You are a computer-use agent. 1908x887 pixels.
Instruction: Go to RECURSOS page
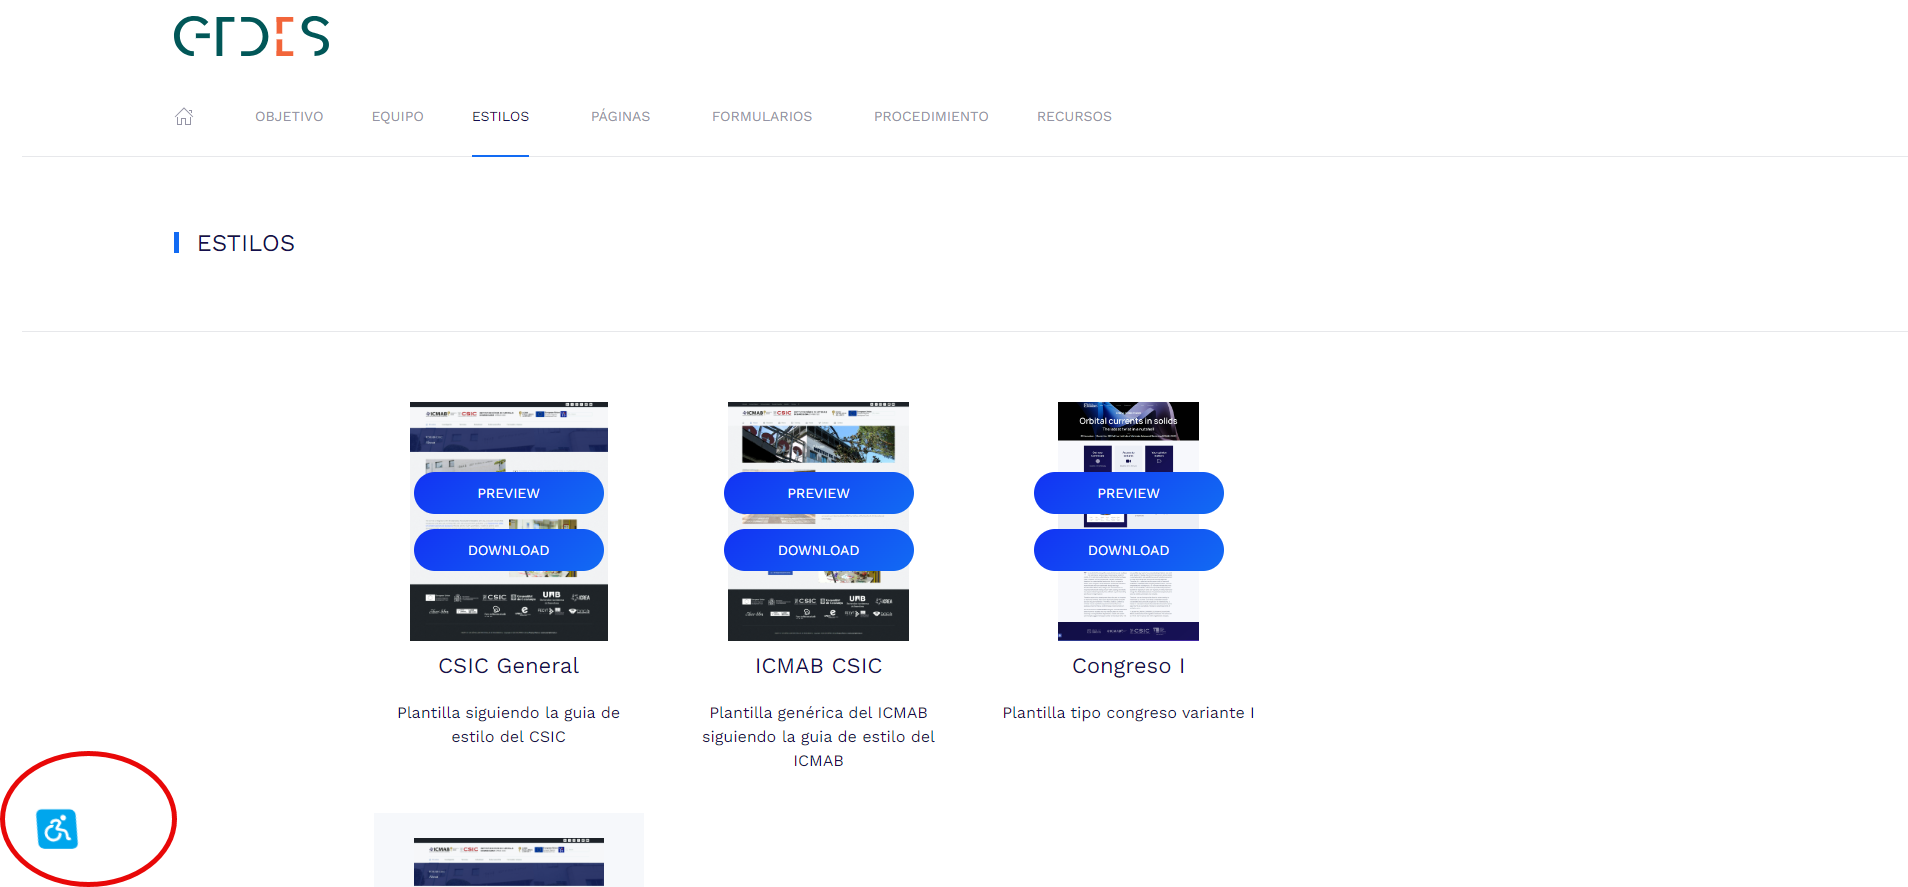(x=1074, y=117)
